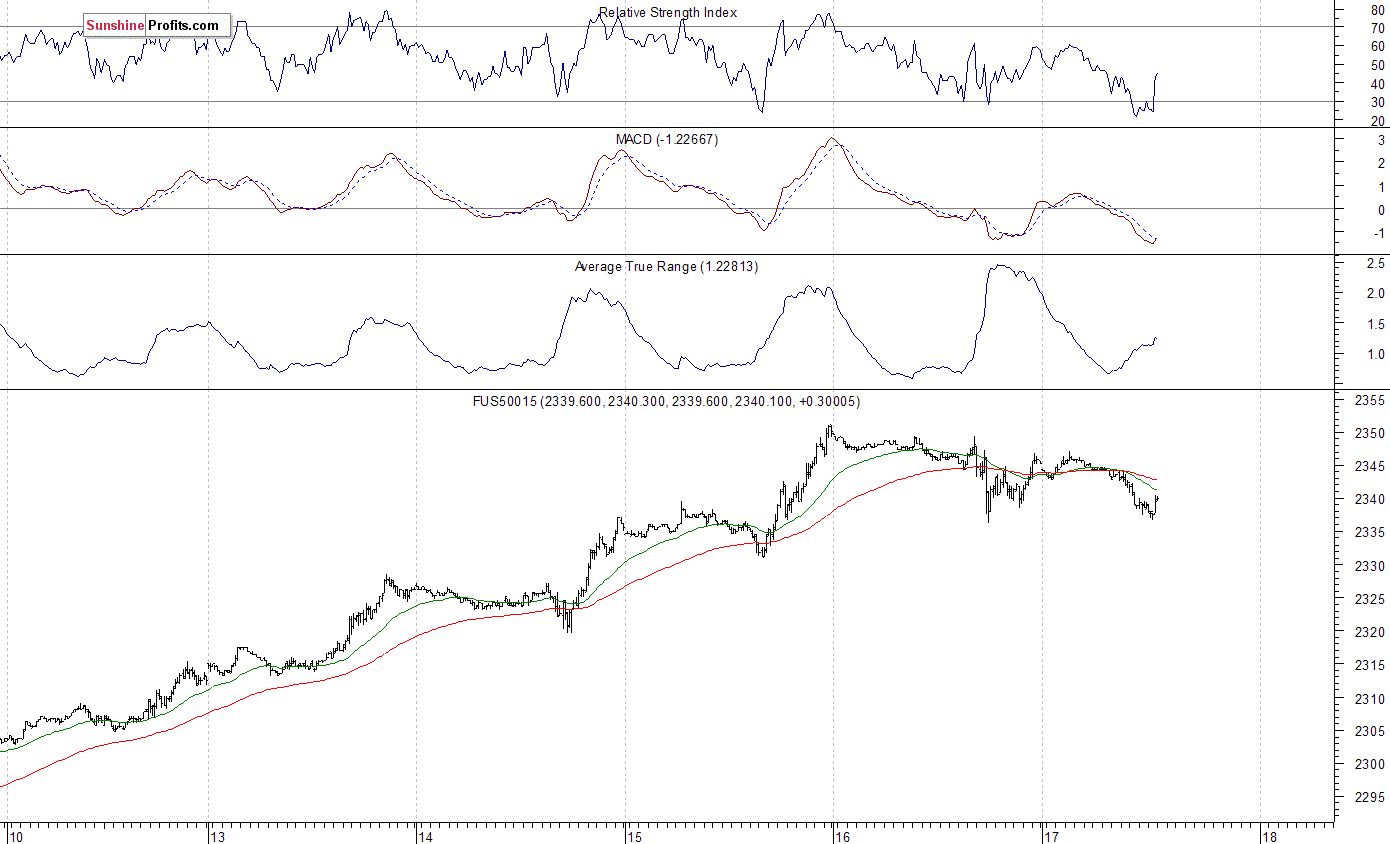Click the 2300 price axis label

1369,765
